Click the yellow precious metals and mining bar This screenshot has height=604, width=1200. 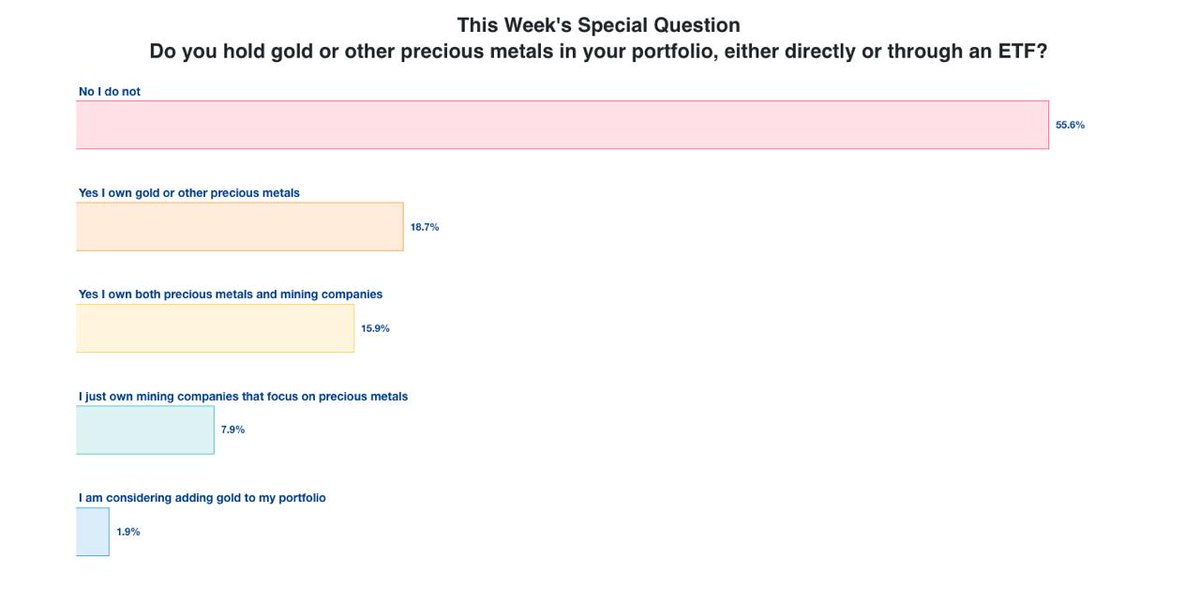click(x=215, y=329)
